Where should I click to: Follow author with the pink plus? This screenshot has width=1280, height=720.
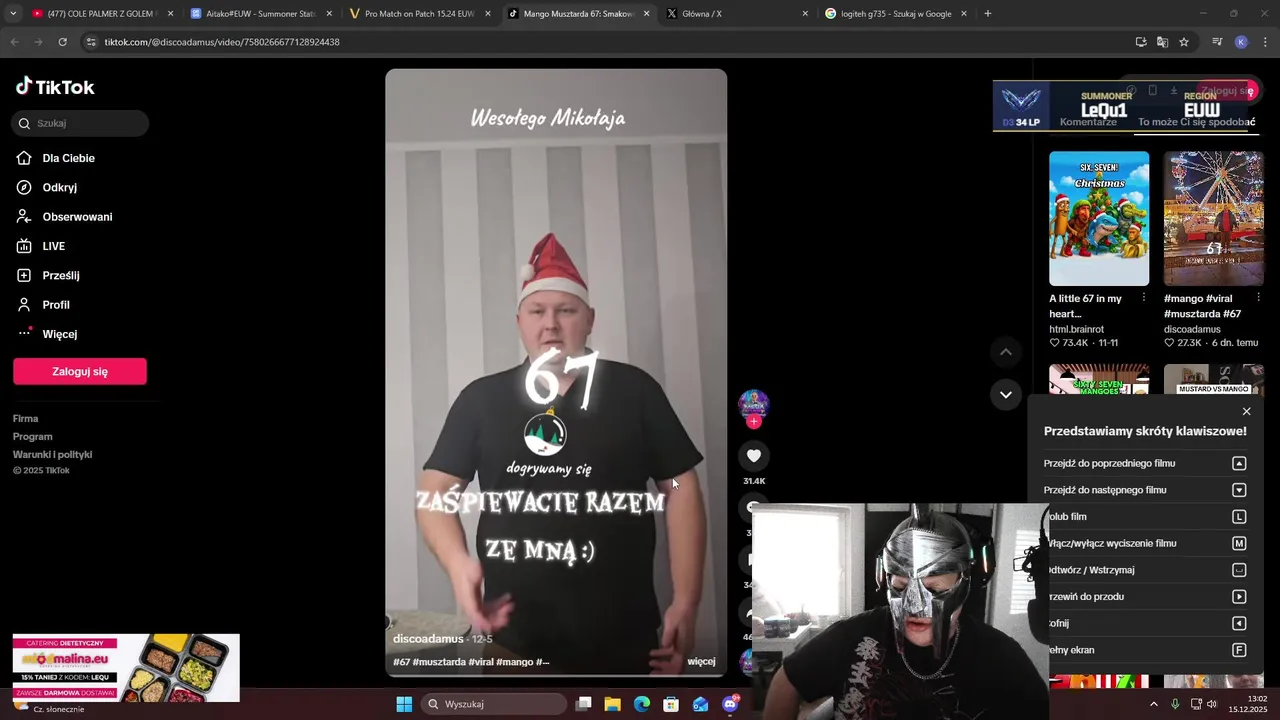[754, 421]
